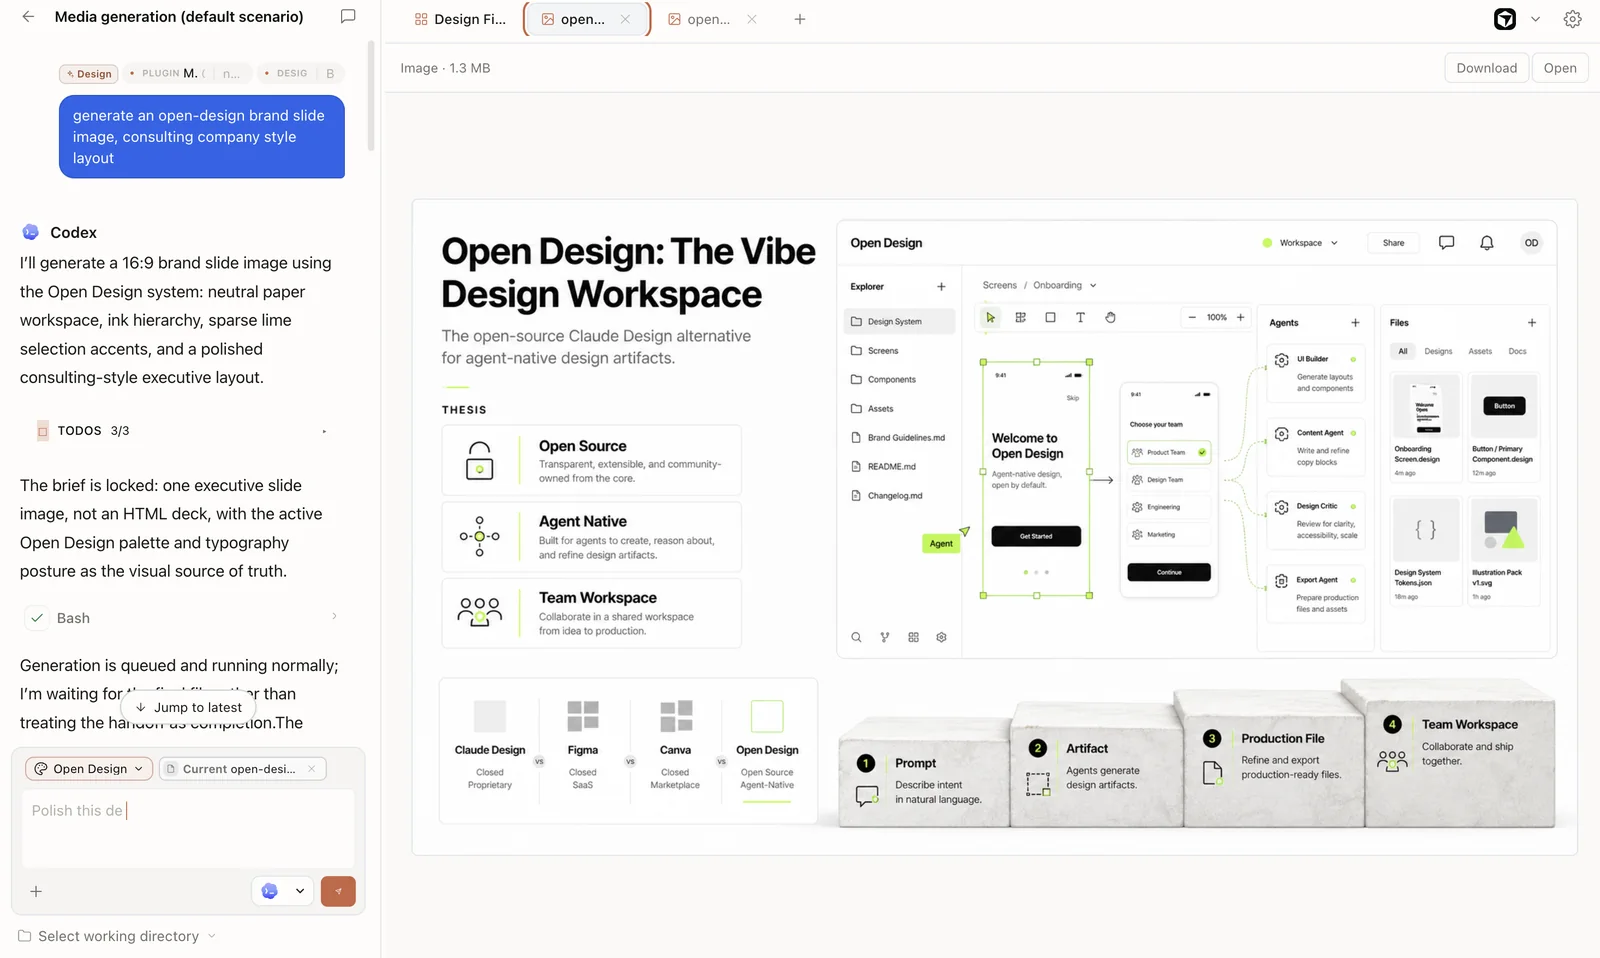Send the message with the orange arrow button
Screen dimensions: 1600x958
[x=338, y=891]
